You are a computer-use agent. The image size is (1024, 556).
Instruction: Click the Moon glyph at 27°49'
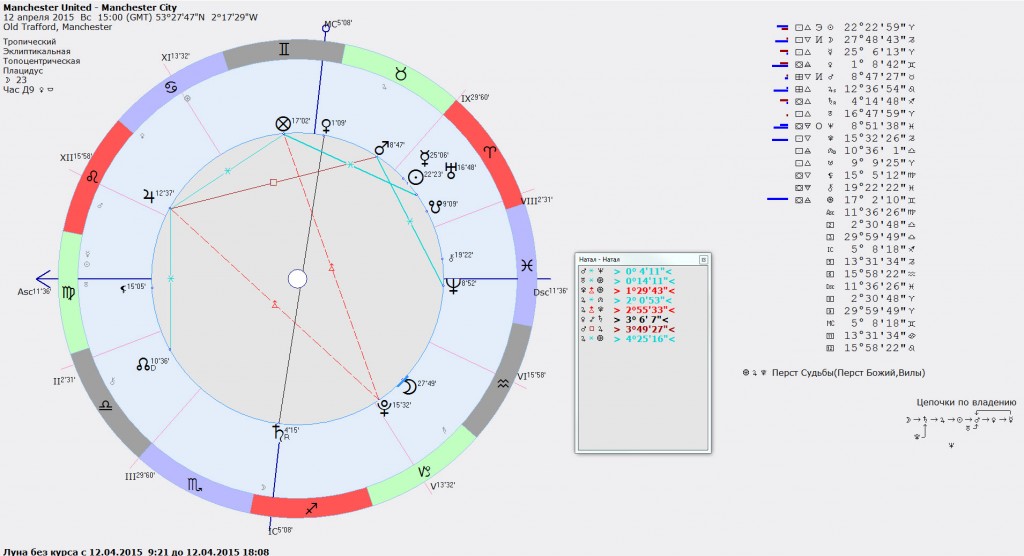[x=408, y=387]
